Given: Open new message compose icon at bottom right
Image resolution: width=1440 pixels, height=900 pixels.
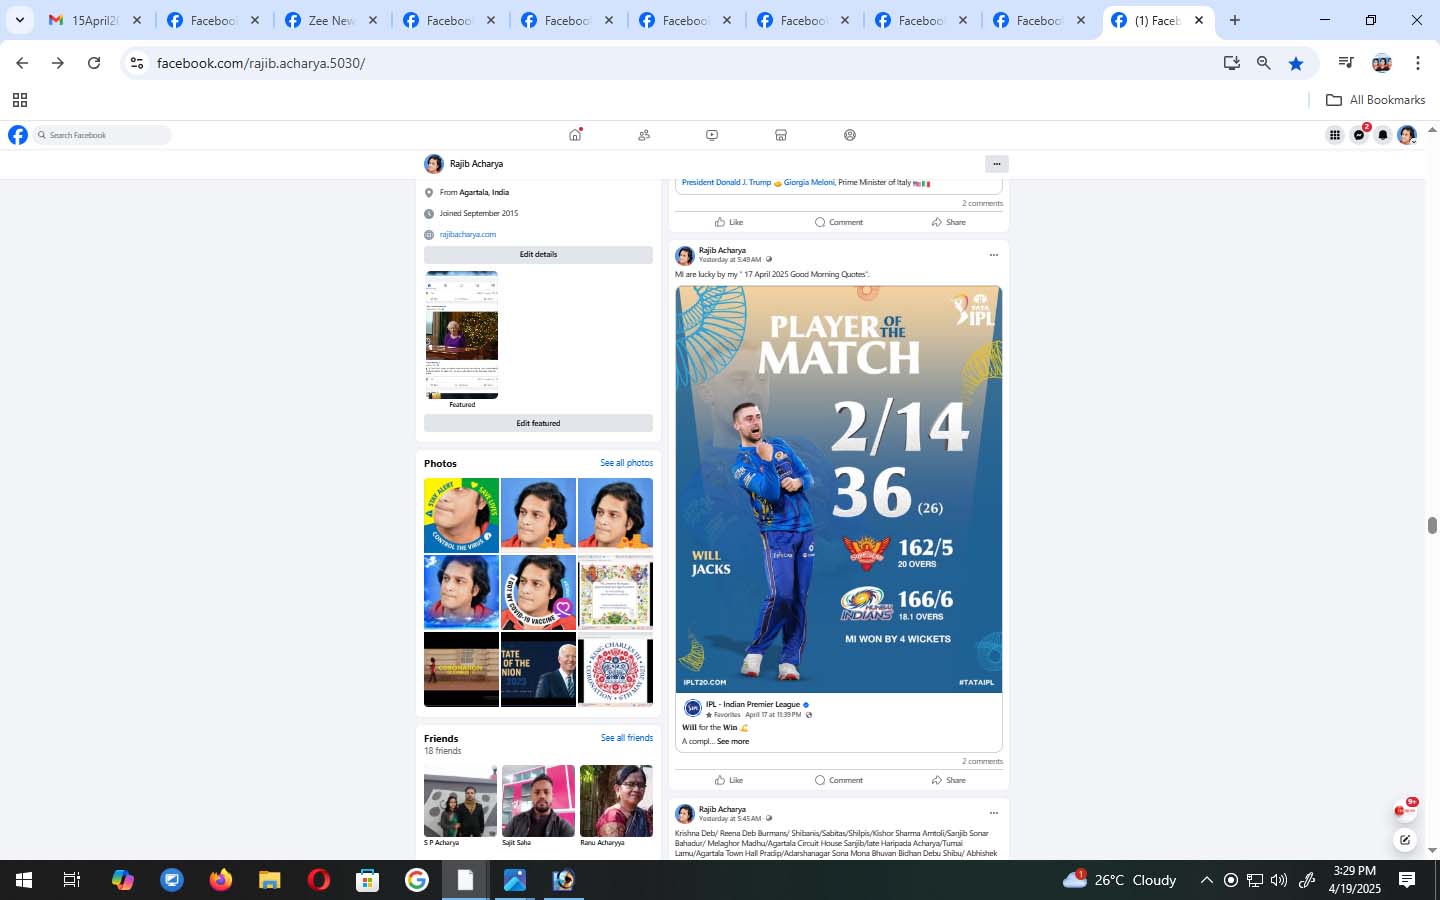Looking at the screenshot, I should [x=1405, y=840].
